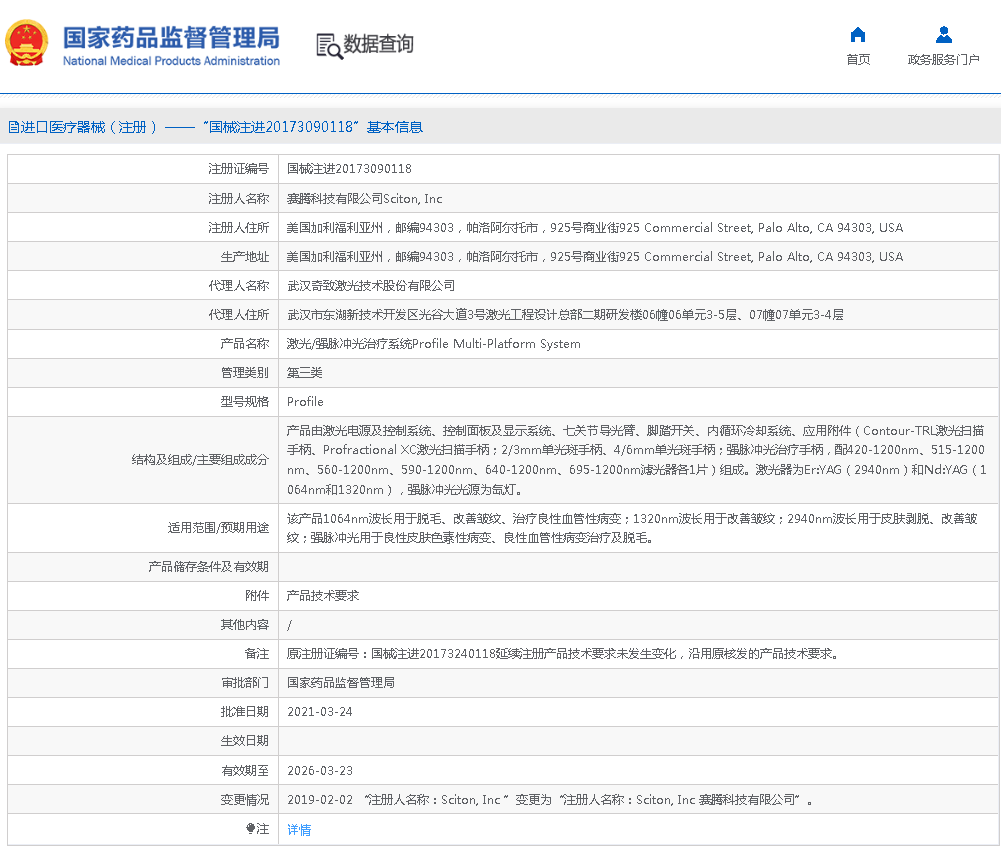Click the 数据查询 heading text
Image resolution: width=1001 pixels, height=847 pixels.
click(378, 45)
